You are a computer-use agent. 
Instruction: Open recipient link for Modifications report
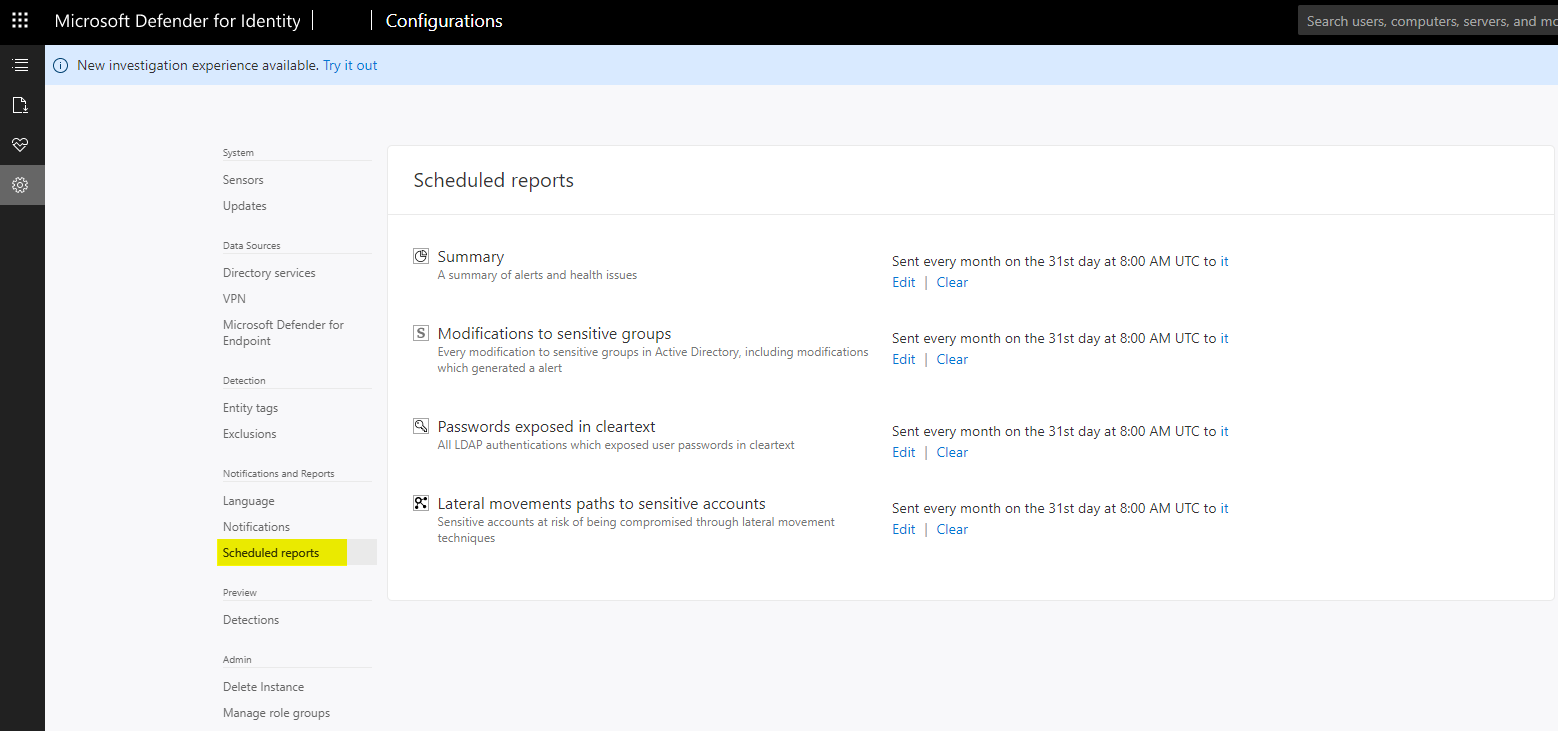[1224, 338]
